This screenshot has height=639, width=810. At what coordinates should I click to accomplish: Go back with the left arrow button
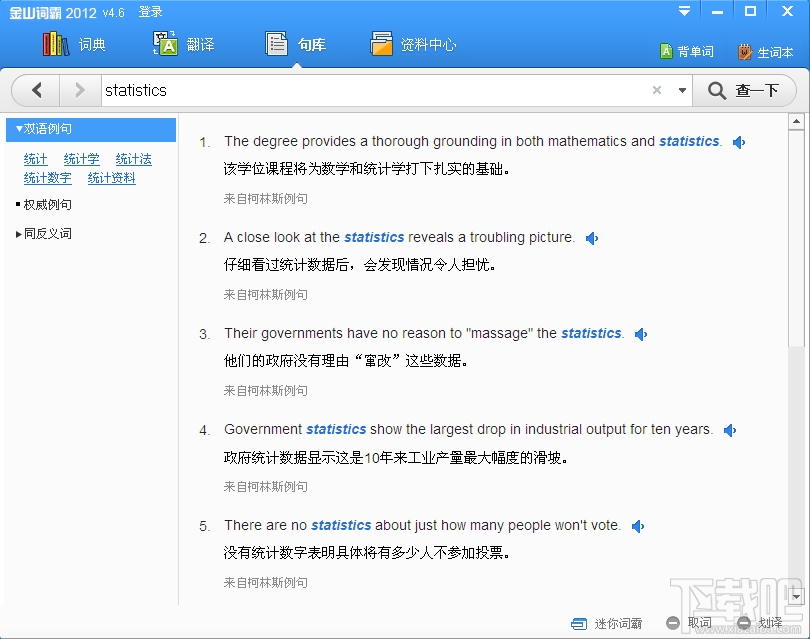click(37, 90)
